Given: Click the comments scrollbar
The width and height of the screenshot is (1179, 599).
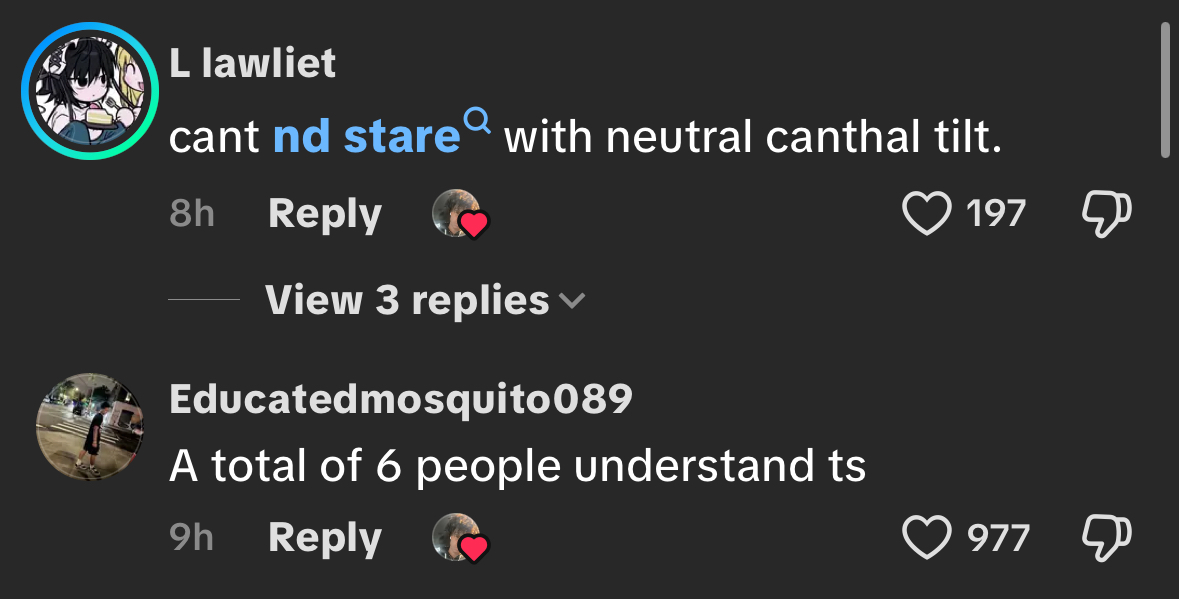Looking at the screenshot, I should click(1165, 90).
